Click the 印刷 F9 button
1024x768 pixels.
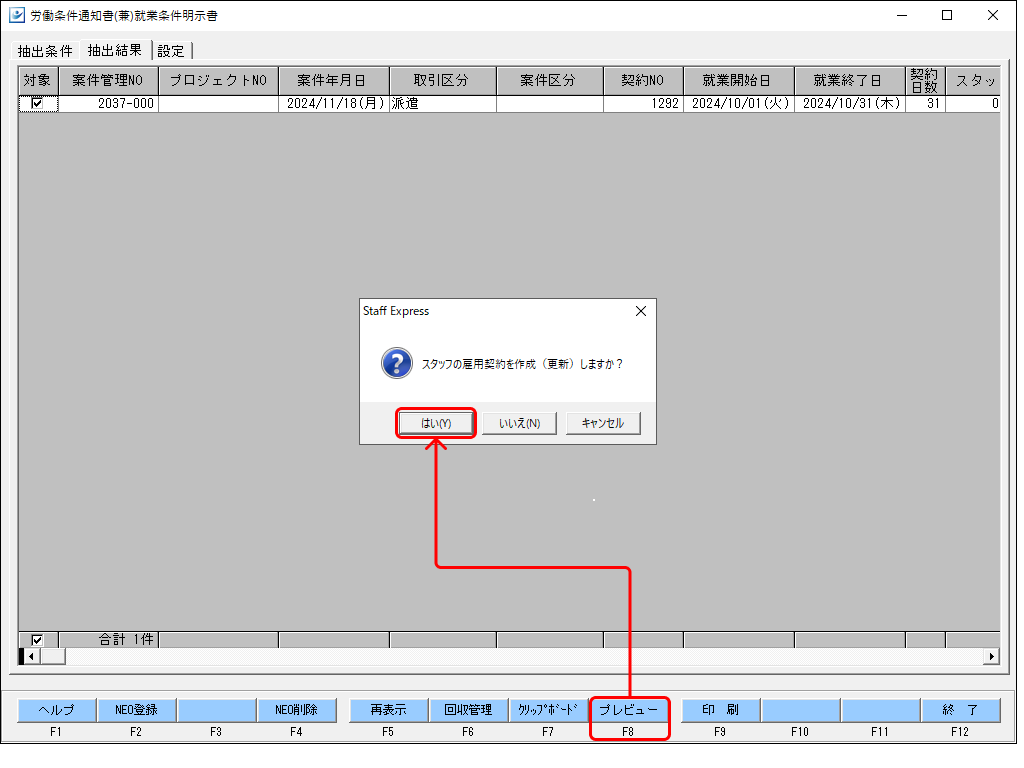click(x=720, y=710)
